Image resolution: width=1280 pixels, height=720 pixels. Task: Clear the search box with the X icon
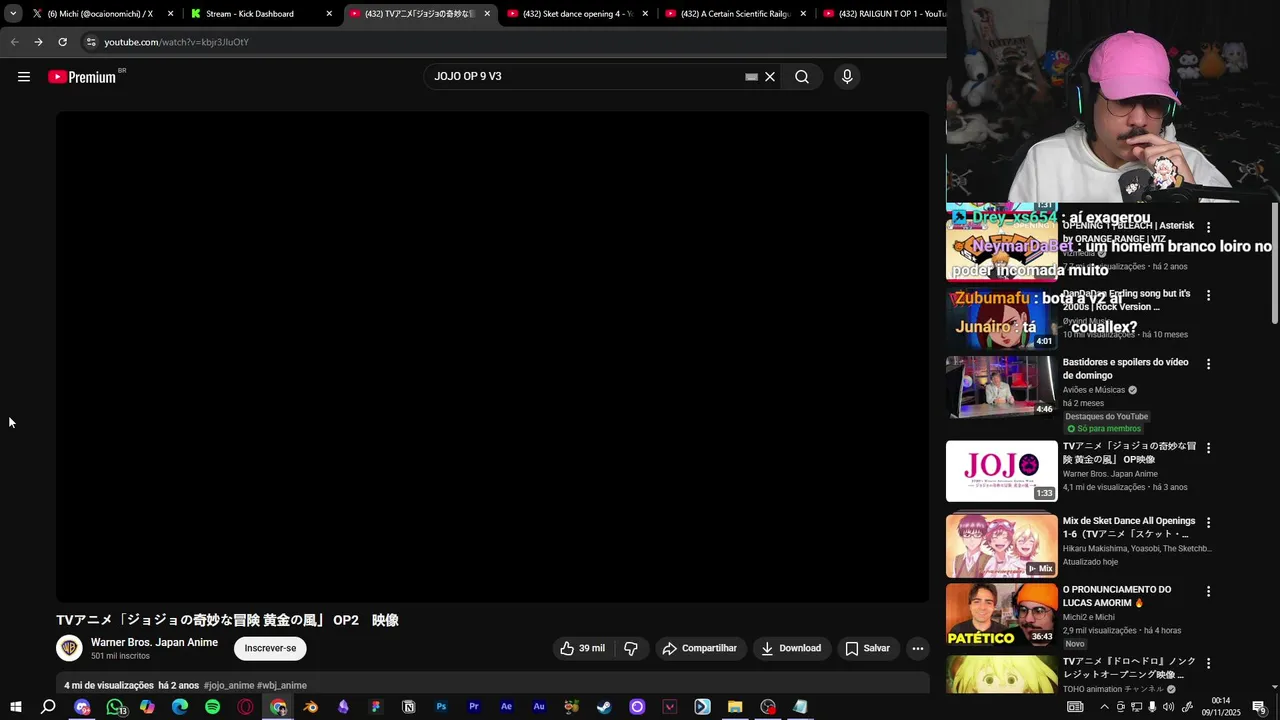pos(770,77)
